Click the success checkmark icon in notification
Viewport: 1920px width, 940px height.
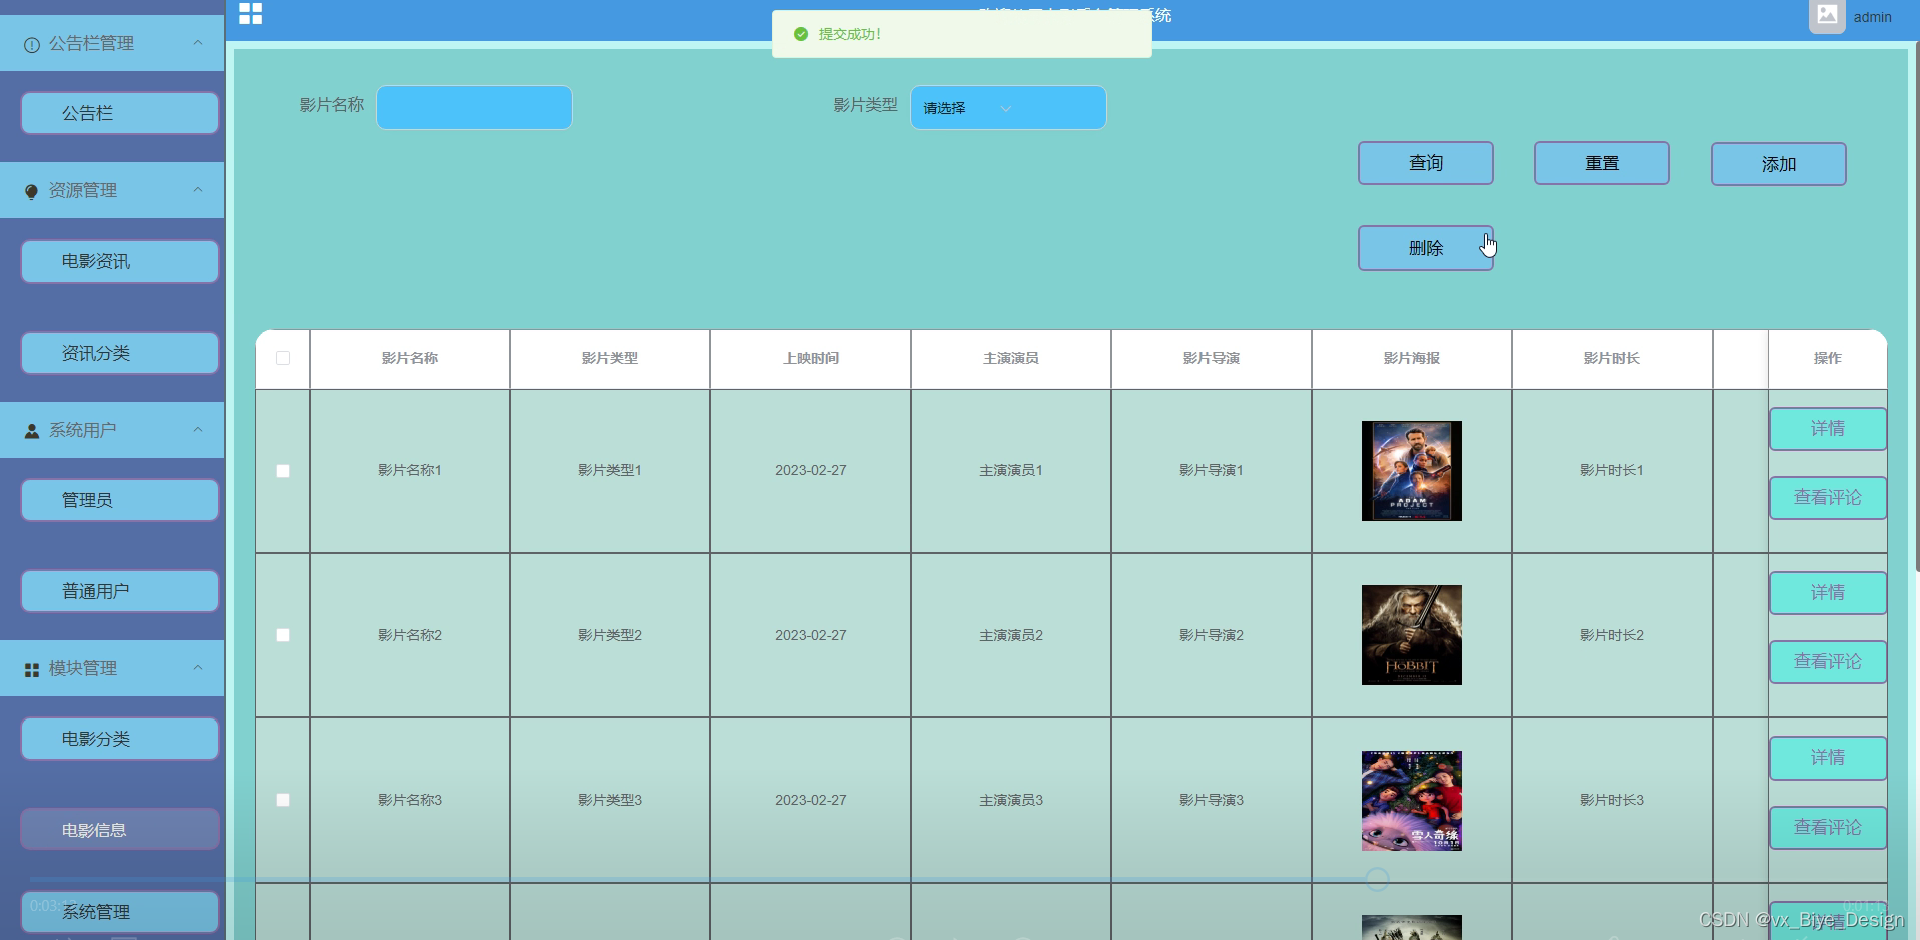tap(801, 34)
